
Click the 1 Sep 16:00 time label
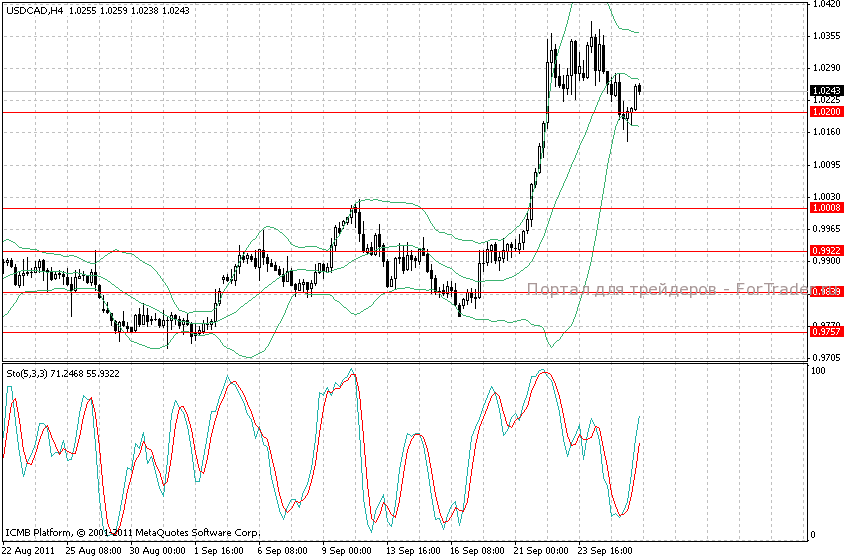(219, 550)
